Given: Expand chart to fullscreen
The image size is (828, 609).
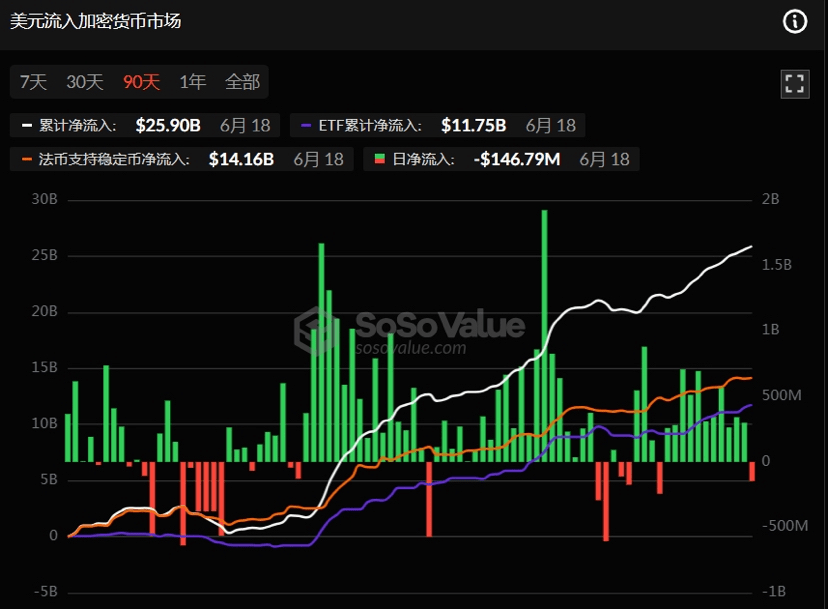Looking at the screenshot, I should click(x=795, y=84).
